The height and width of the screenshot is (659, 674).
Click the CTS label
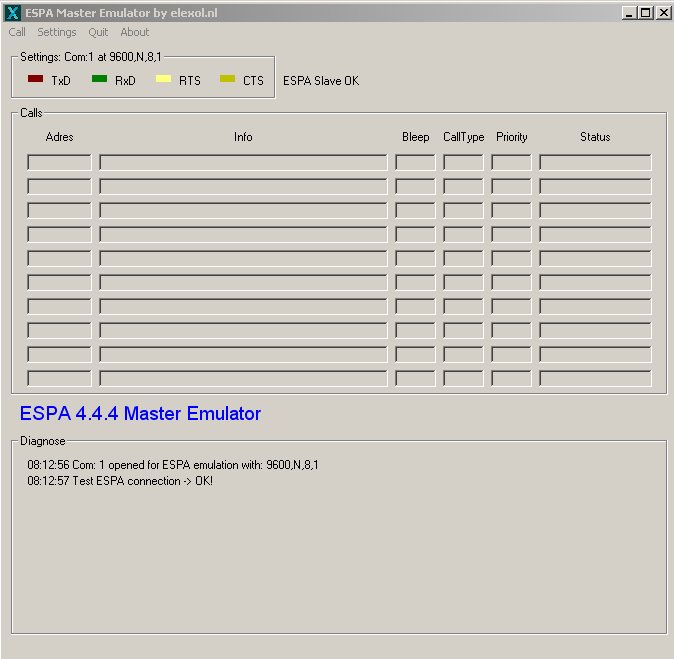click(253, 81)
